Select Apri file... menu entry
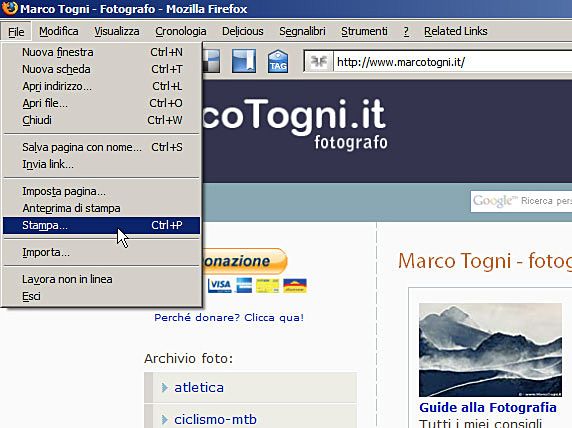This screenshot has width=572, height=428. (x=101, y=103)
